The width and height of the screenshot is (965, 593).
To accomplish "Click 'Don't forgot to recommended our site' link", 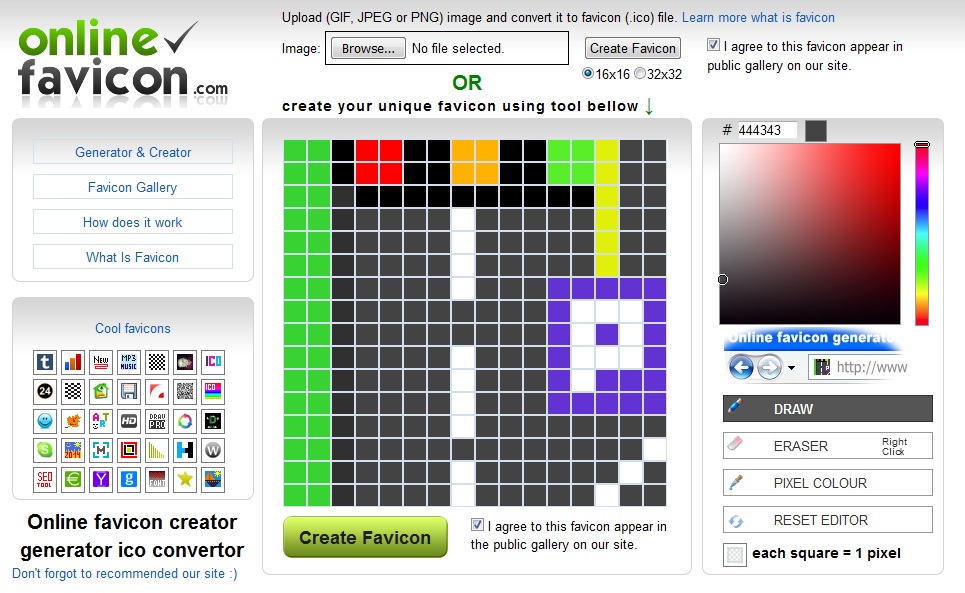I will (124, 573).
